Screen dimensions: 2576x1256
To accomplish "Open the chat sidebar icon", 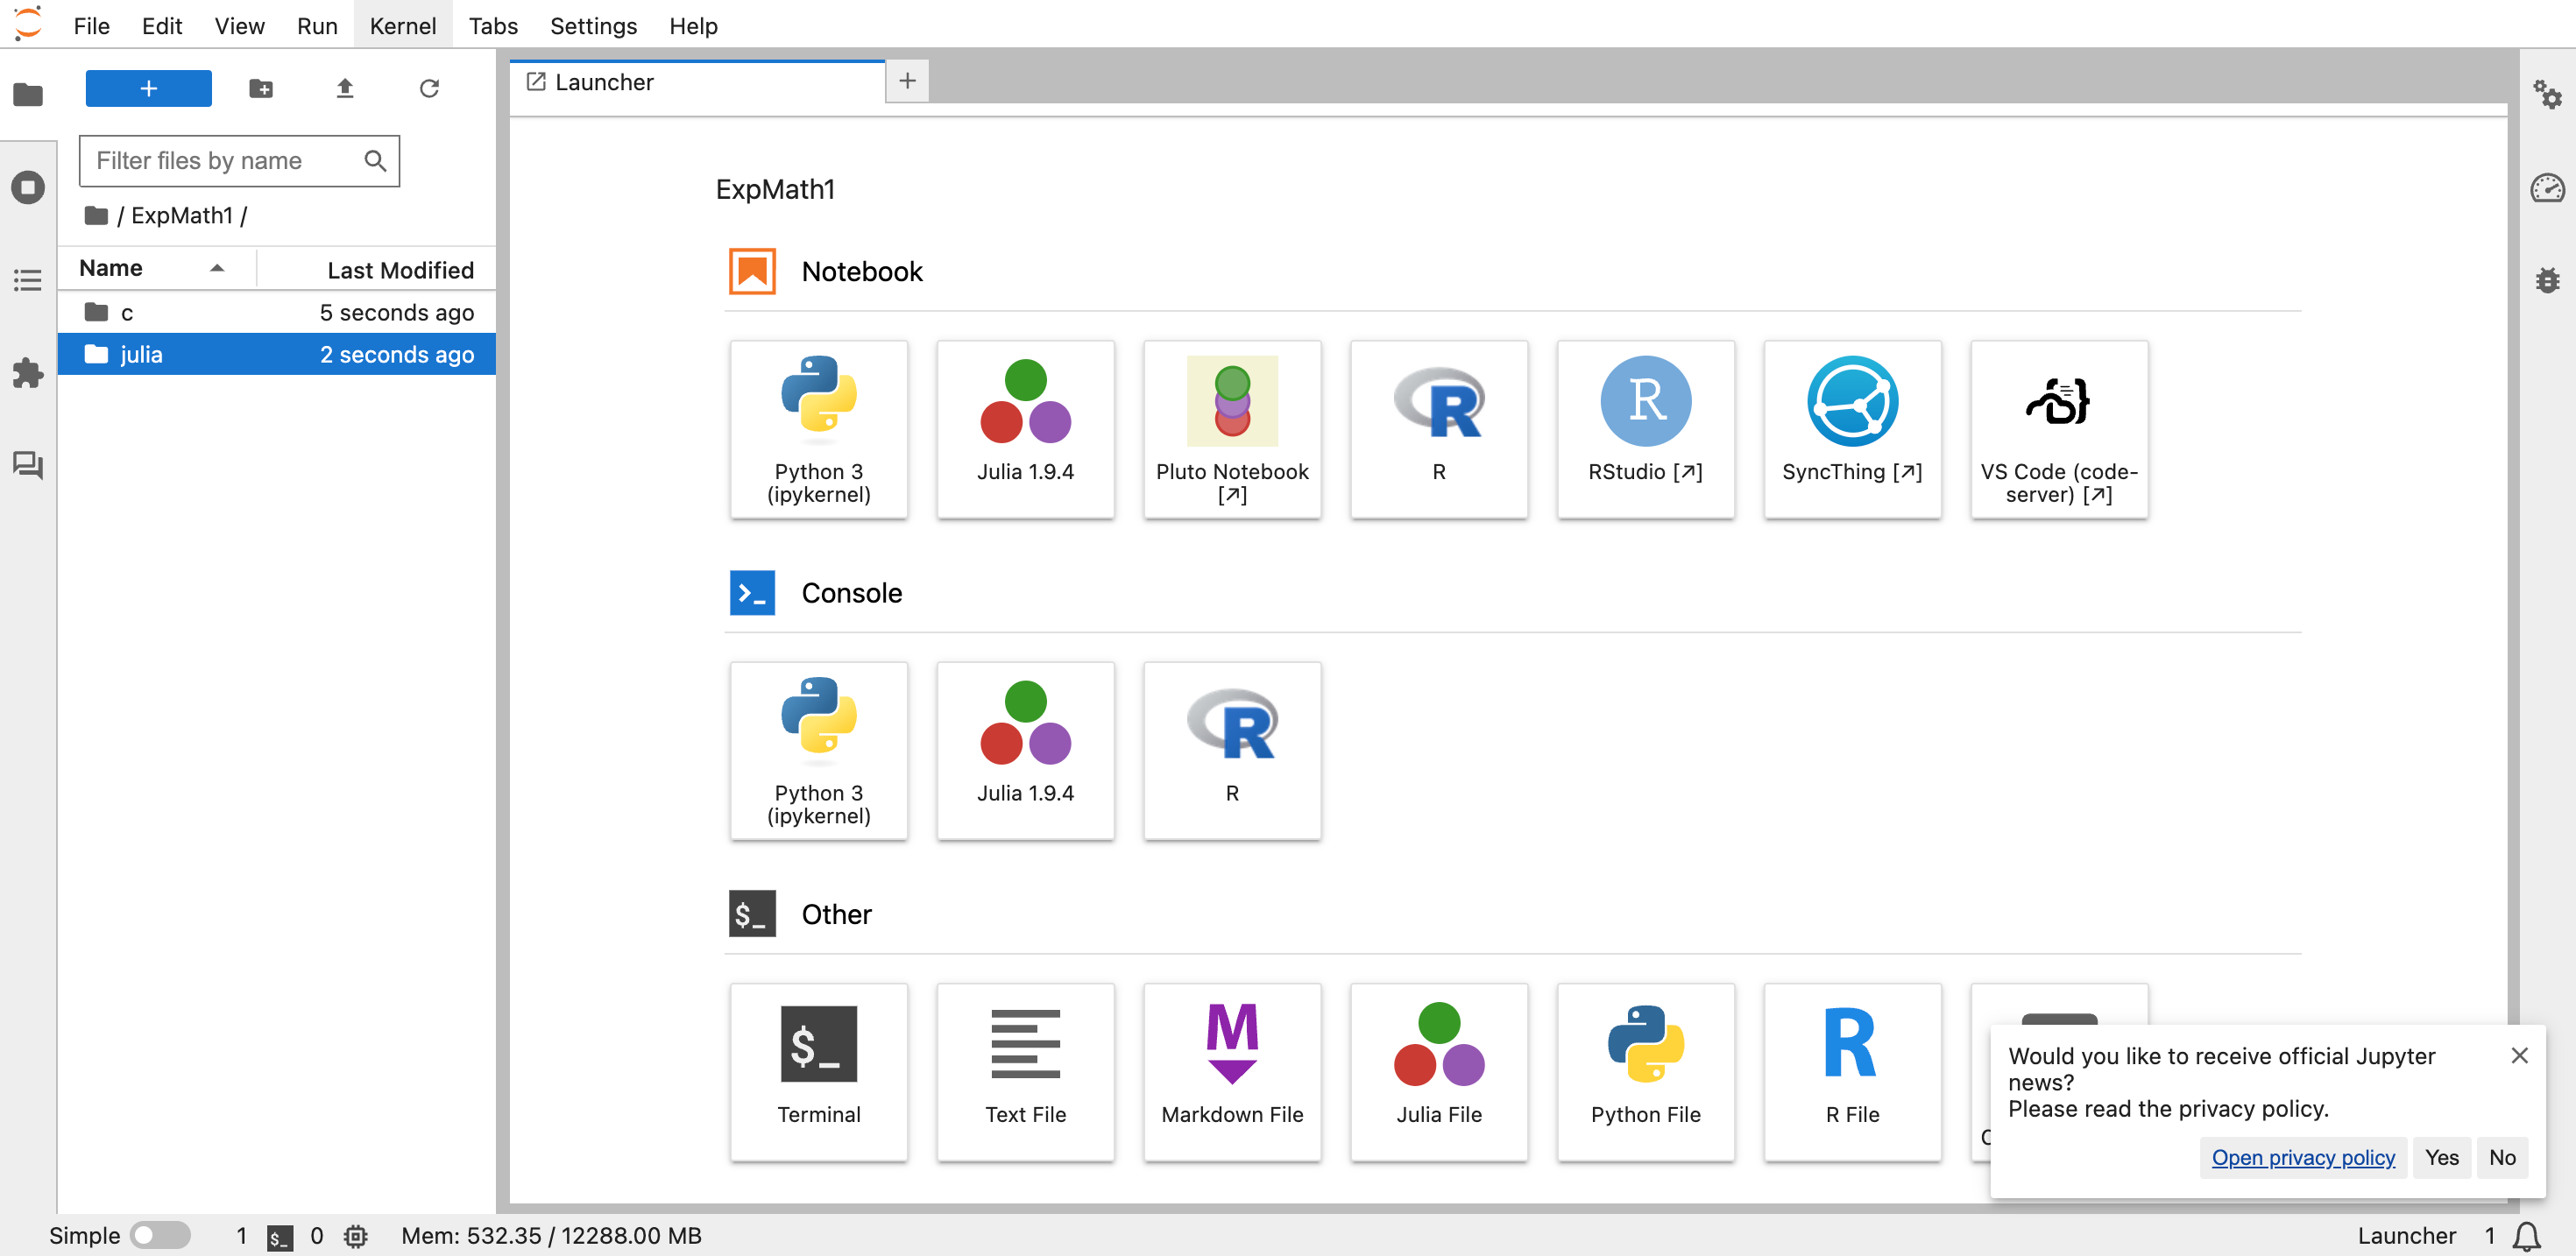I will coord(28,465).
